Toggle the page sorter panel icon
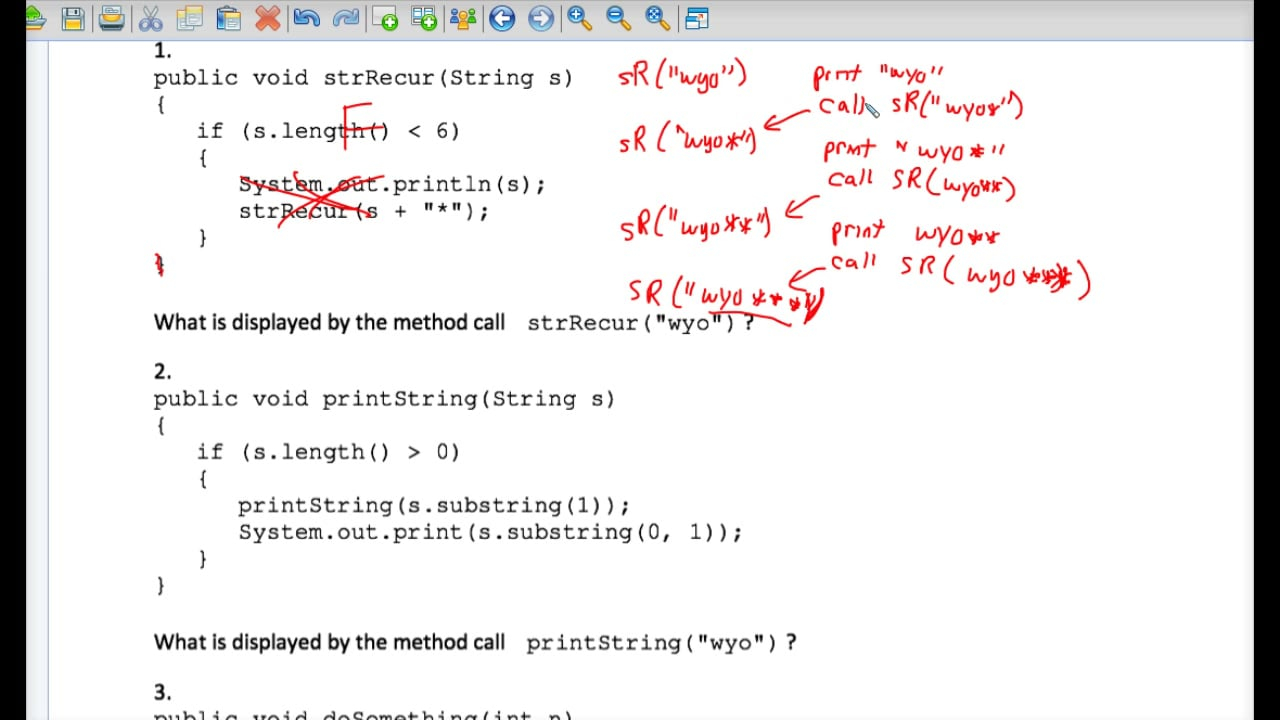1280x720 pixels. tap(696, 18)
